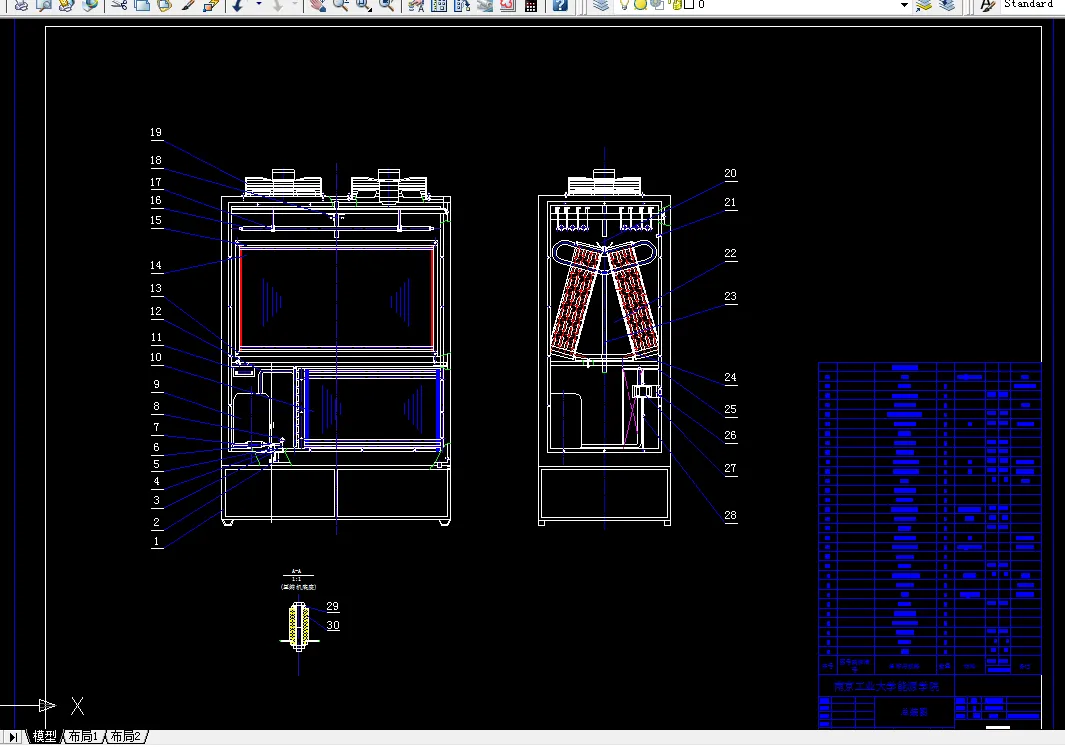Image resolution: width=1065 pixels, height=747 pixels.
Task: Open the Text Style manager icon
Action: click(988, 5)
